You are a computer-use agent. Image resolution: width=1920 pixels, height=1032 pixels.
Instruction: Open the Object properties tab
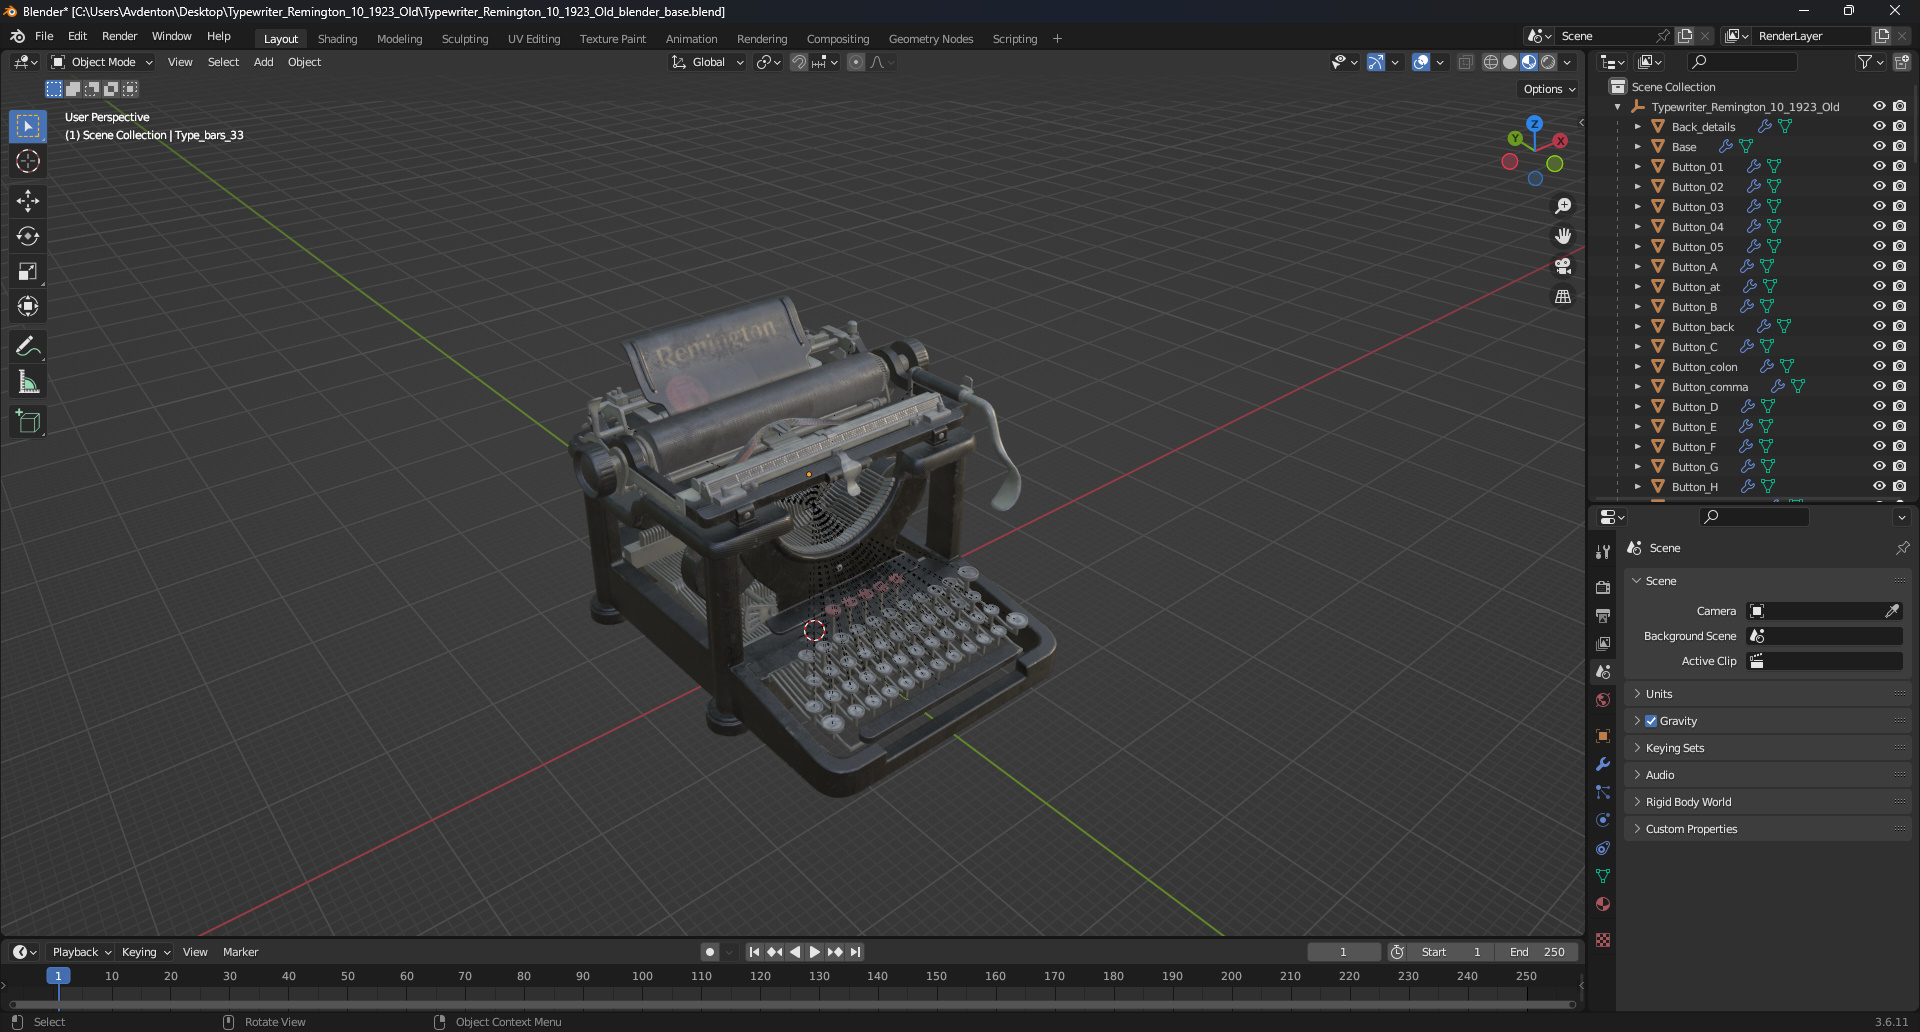click(1603, 736)
